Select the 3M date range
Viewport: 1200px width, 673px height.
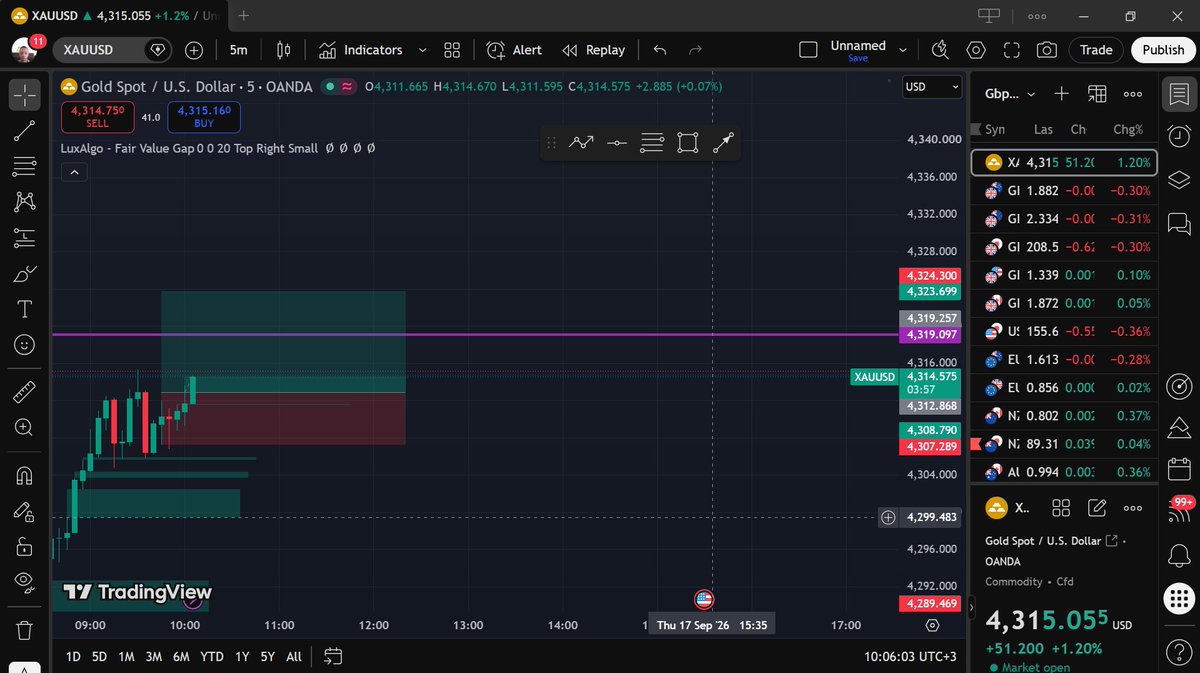pos(153,656)
